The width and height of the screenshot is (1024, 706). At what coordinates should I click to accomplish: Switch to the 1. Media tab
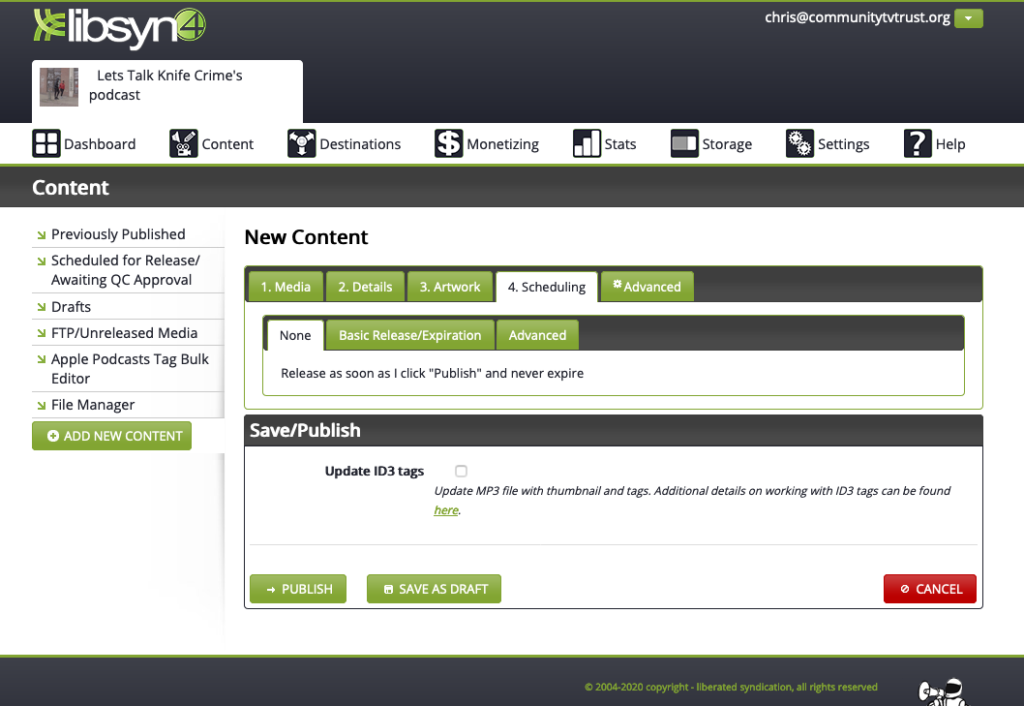285,287
